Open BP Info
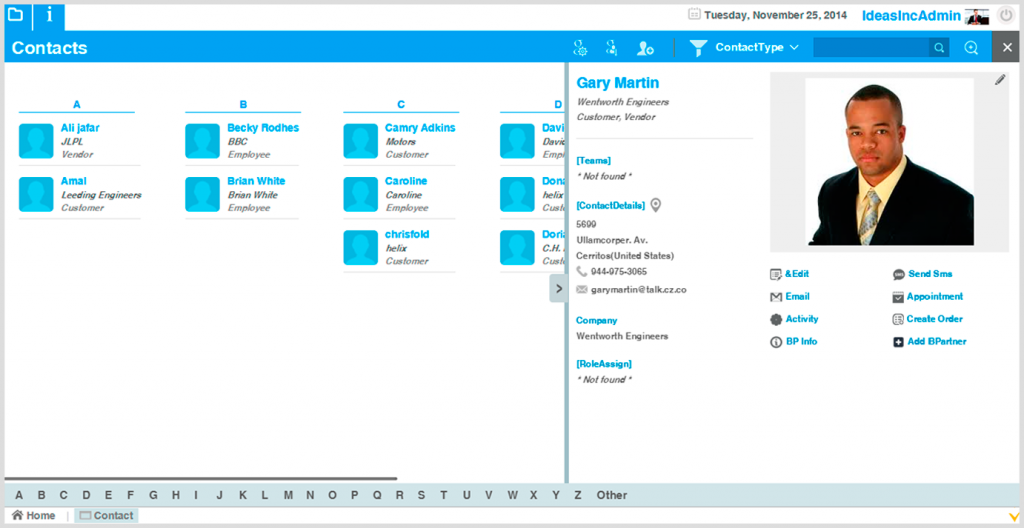This screenshot has width=1024, height=528. pyautogui.click(x=793, y=342)
